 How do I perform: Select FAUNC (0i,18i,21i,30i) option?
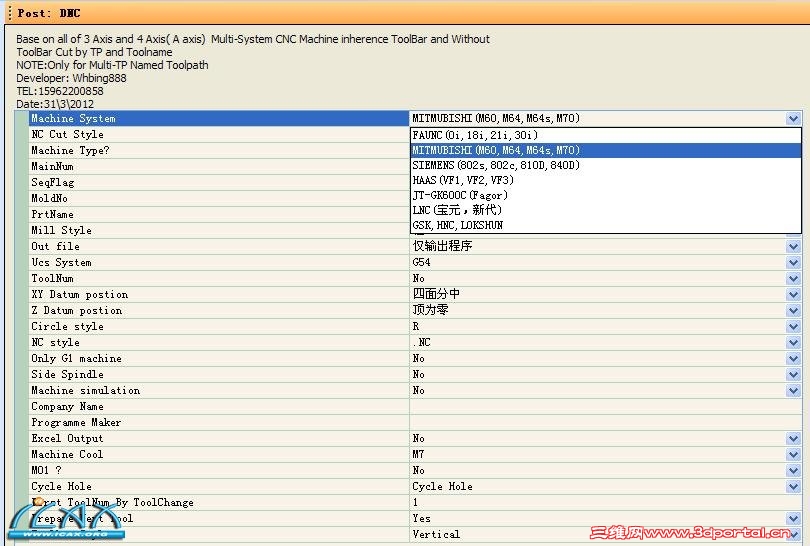point(605,135)
